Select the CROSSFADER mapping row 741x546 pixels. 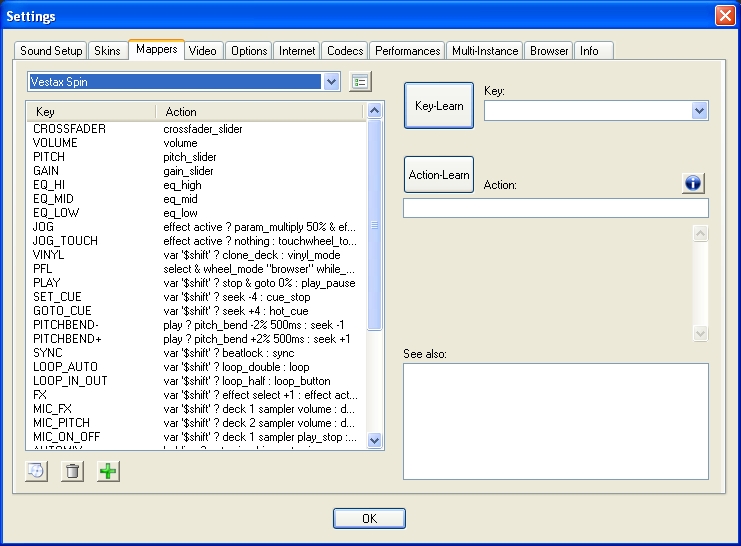tap(69, 129)
